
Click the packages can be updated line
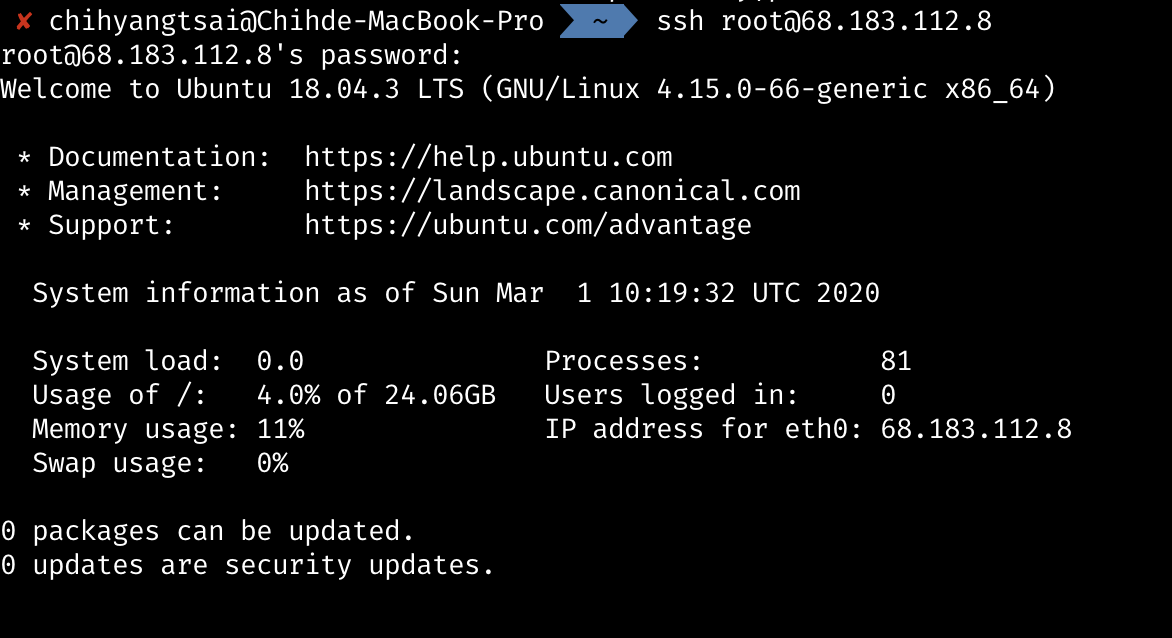click(208, 531)
